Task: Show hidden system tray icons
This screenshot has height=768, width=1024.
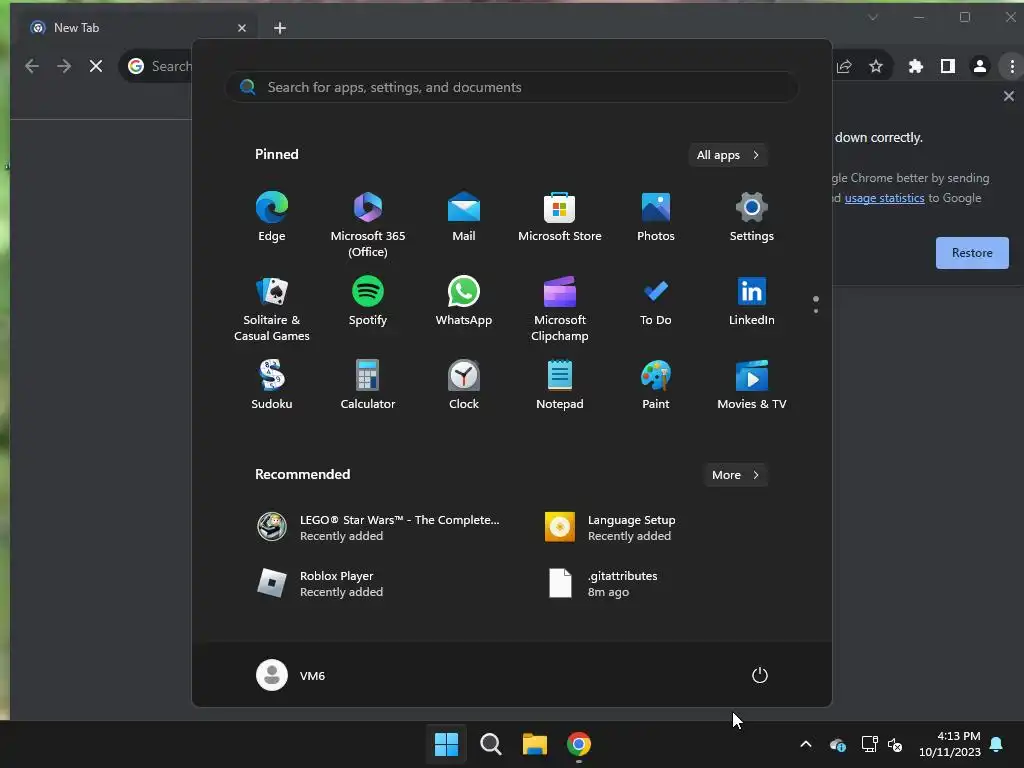Action: point(806,744)
